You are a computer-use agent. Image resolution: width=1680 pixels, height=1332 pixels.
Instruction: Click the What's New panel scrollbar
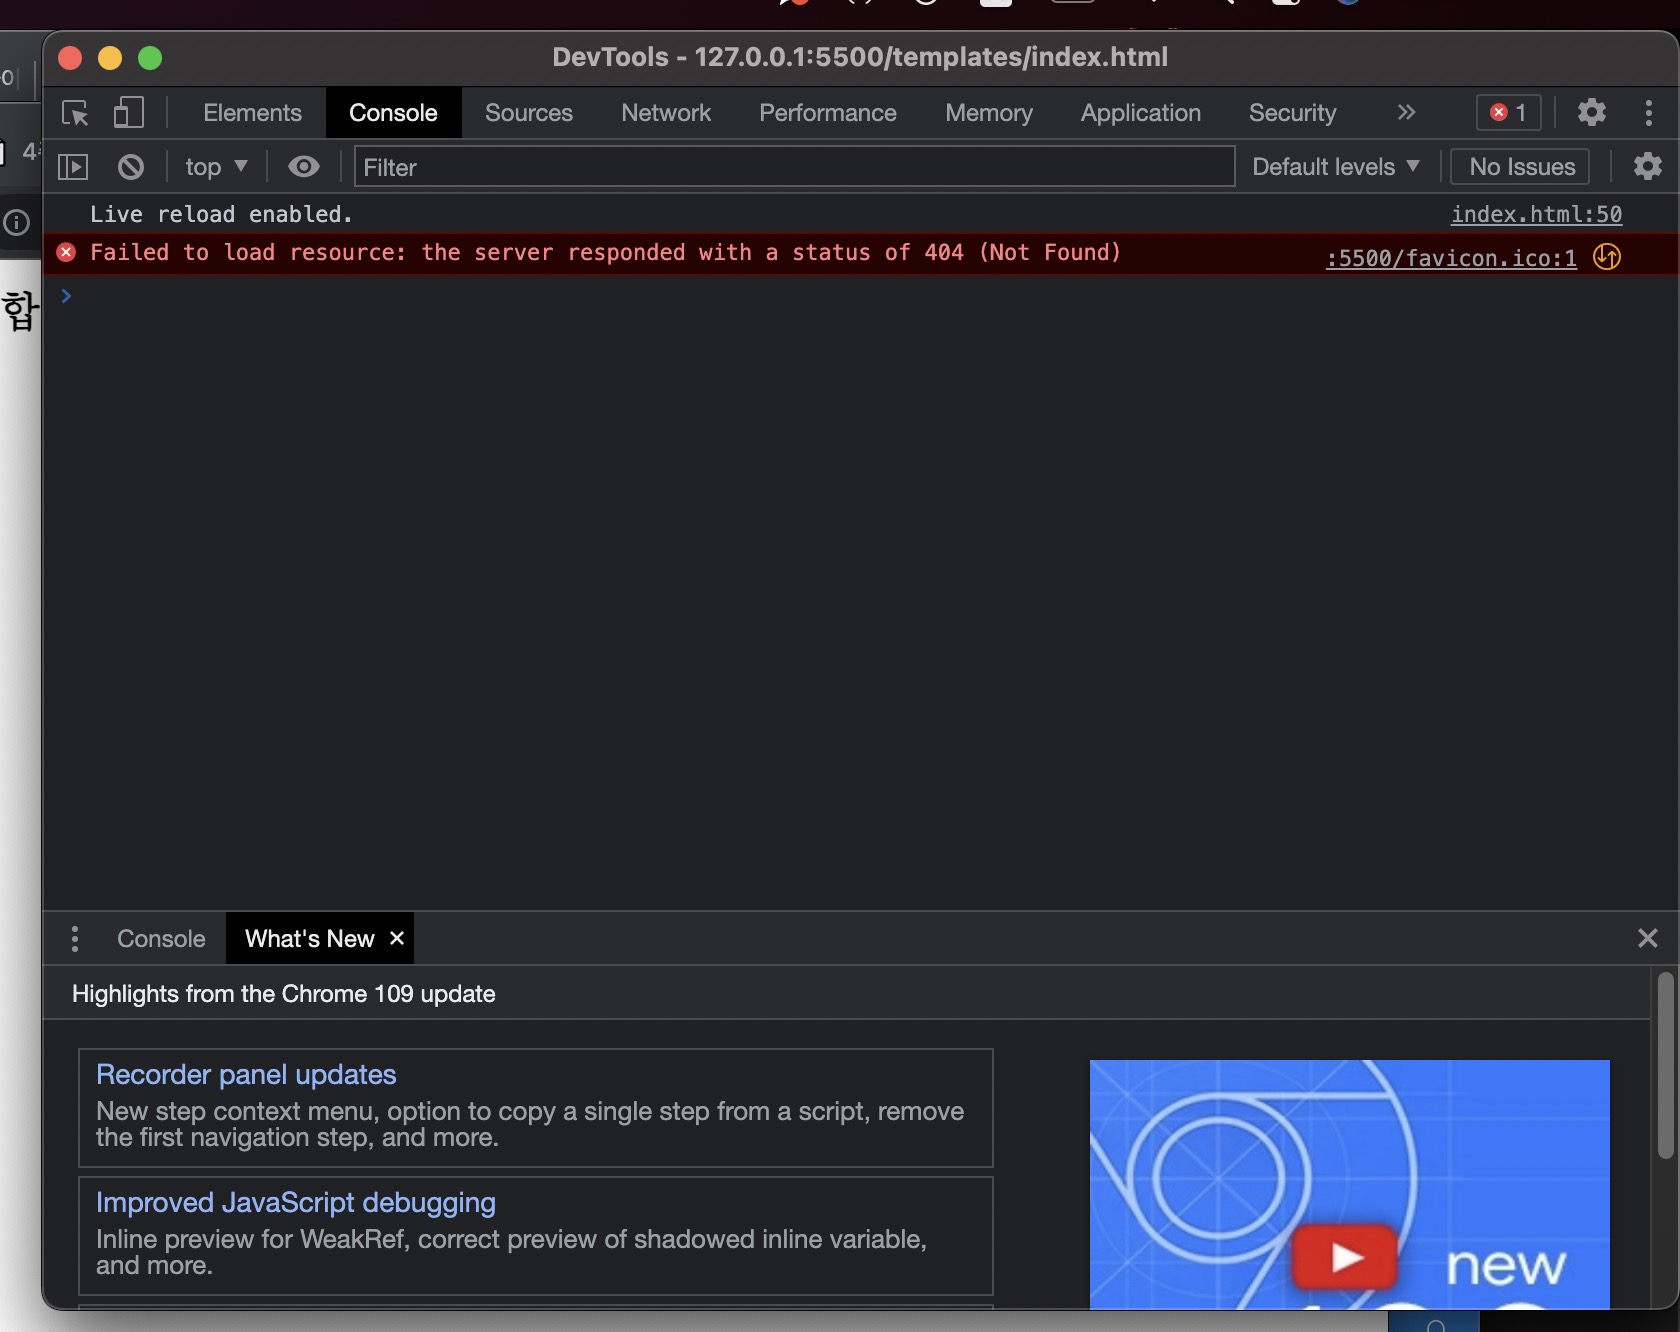[1665, 1065]
